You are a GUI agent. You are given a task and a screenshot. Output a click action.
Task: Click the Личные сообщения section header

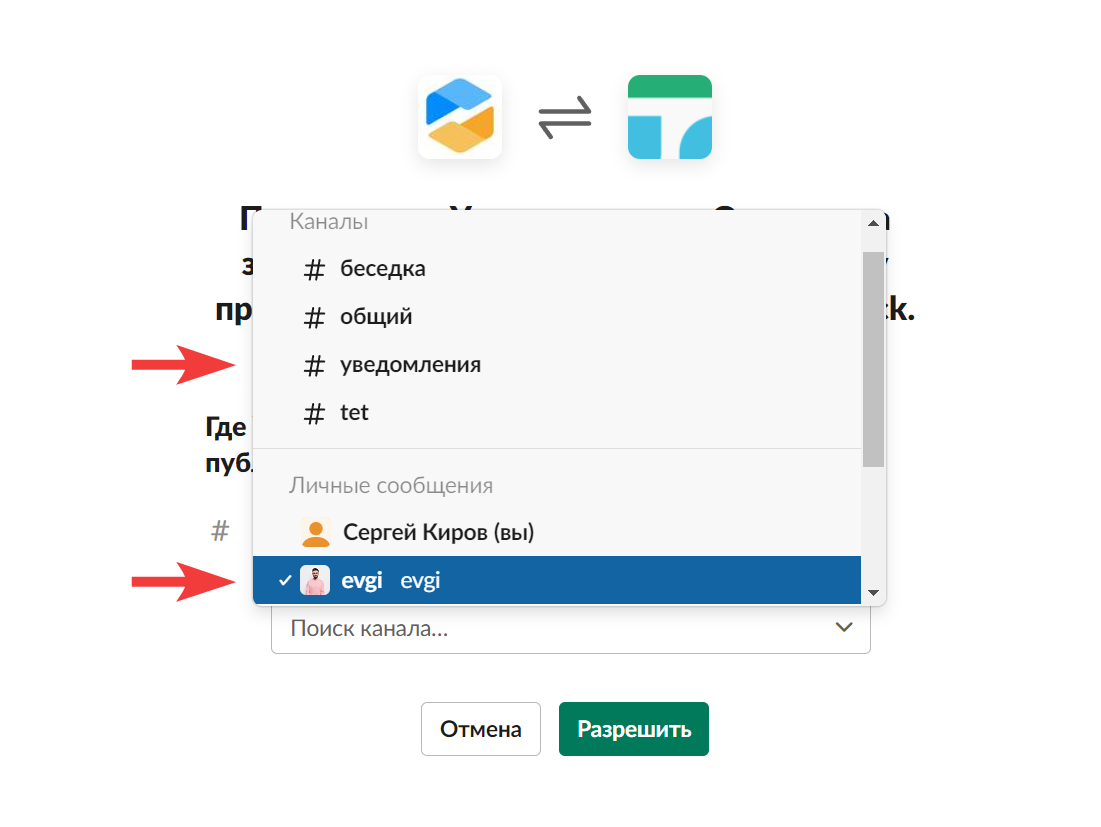point(391,485)
